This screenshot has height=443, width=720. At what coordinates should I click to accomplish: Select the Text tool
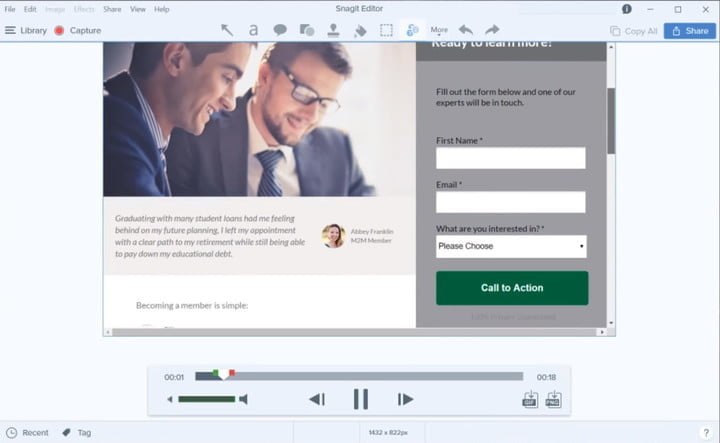click(253, 30)
